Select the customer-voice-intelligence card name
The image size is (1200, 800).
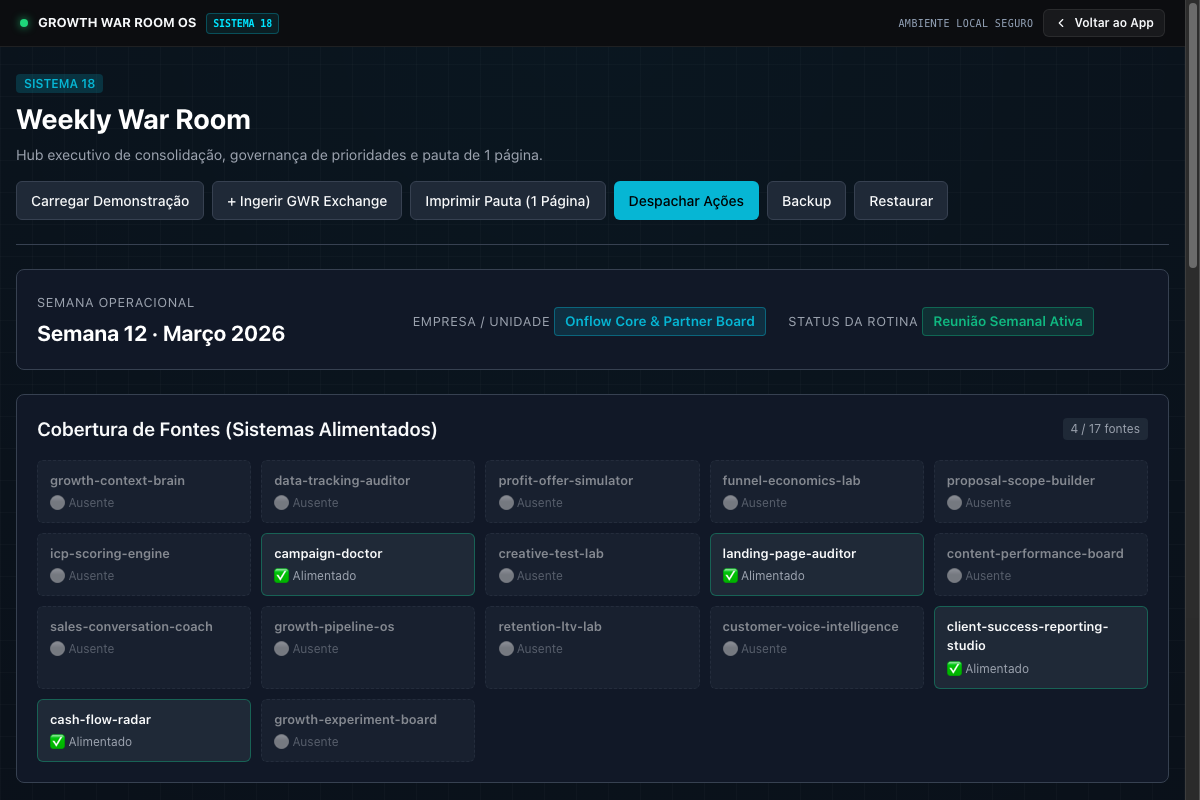click(810, 627)
